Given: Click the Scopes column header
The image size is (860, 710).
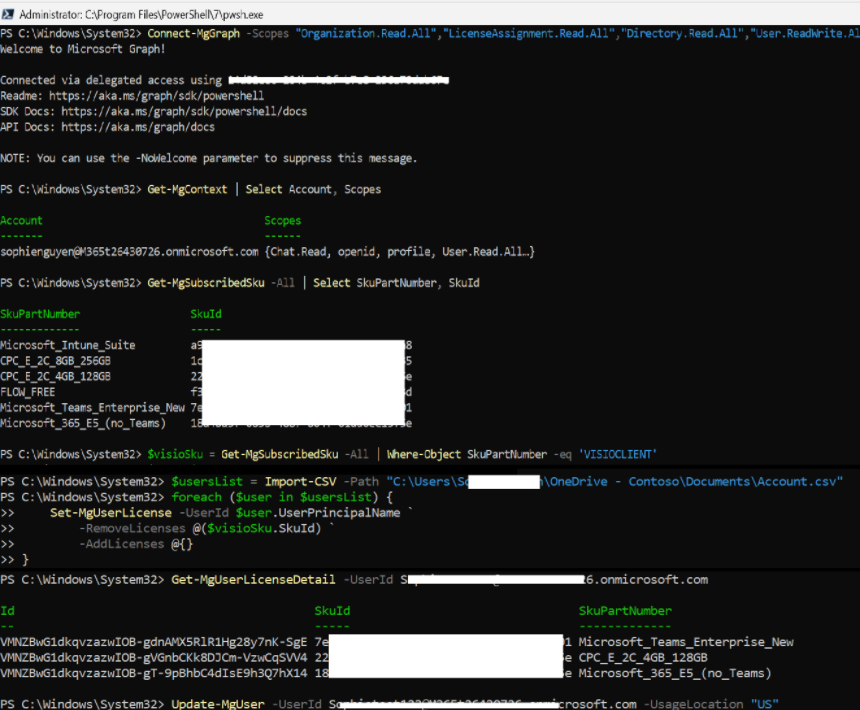Looking at the screenshot, I should click(282, 220).
